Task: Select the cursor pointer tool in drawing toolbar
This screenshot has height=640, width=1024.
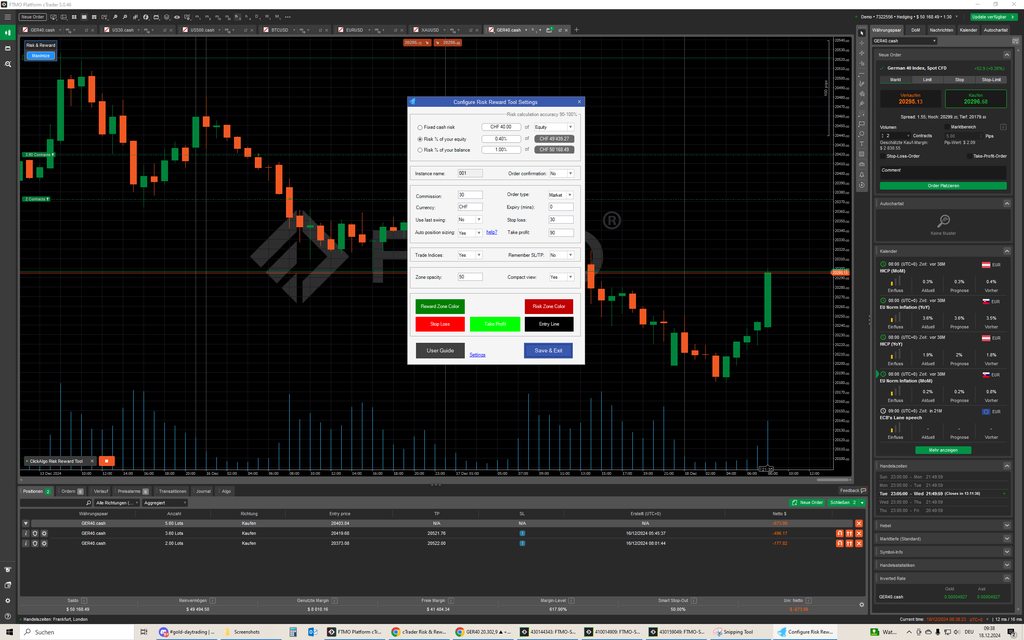Action: coord(861,33)
